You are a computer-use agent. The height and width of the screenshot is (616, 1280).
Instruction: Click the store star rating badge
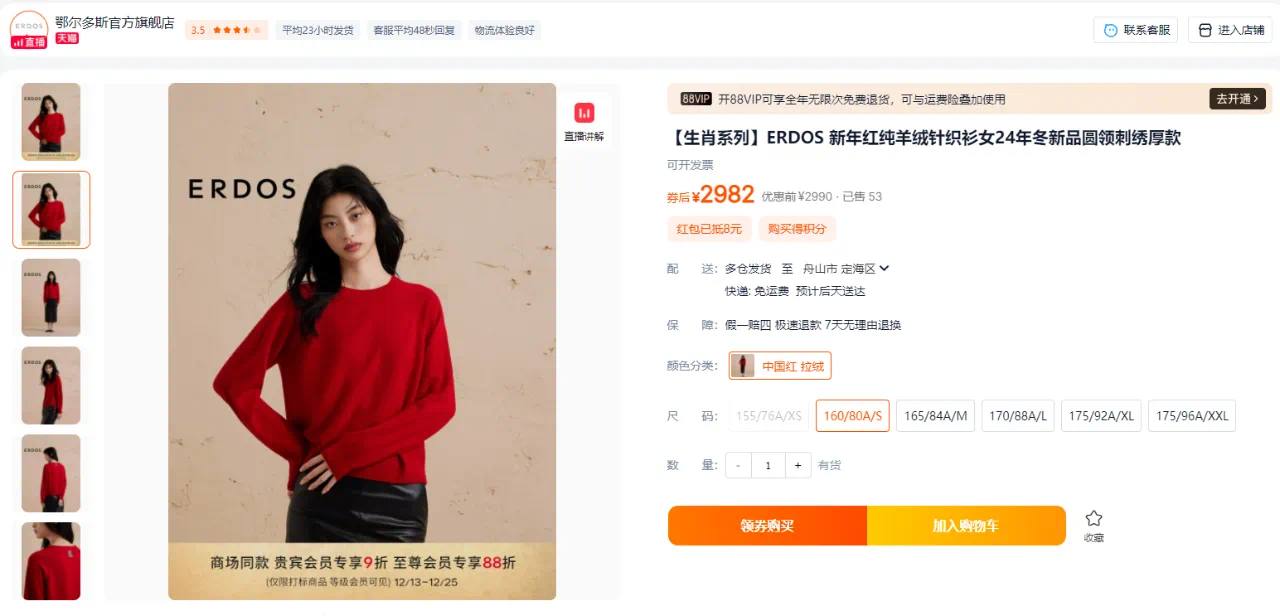(226, 30)
